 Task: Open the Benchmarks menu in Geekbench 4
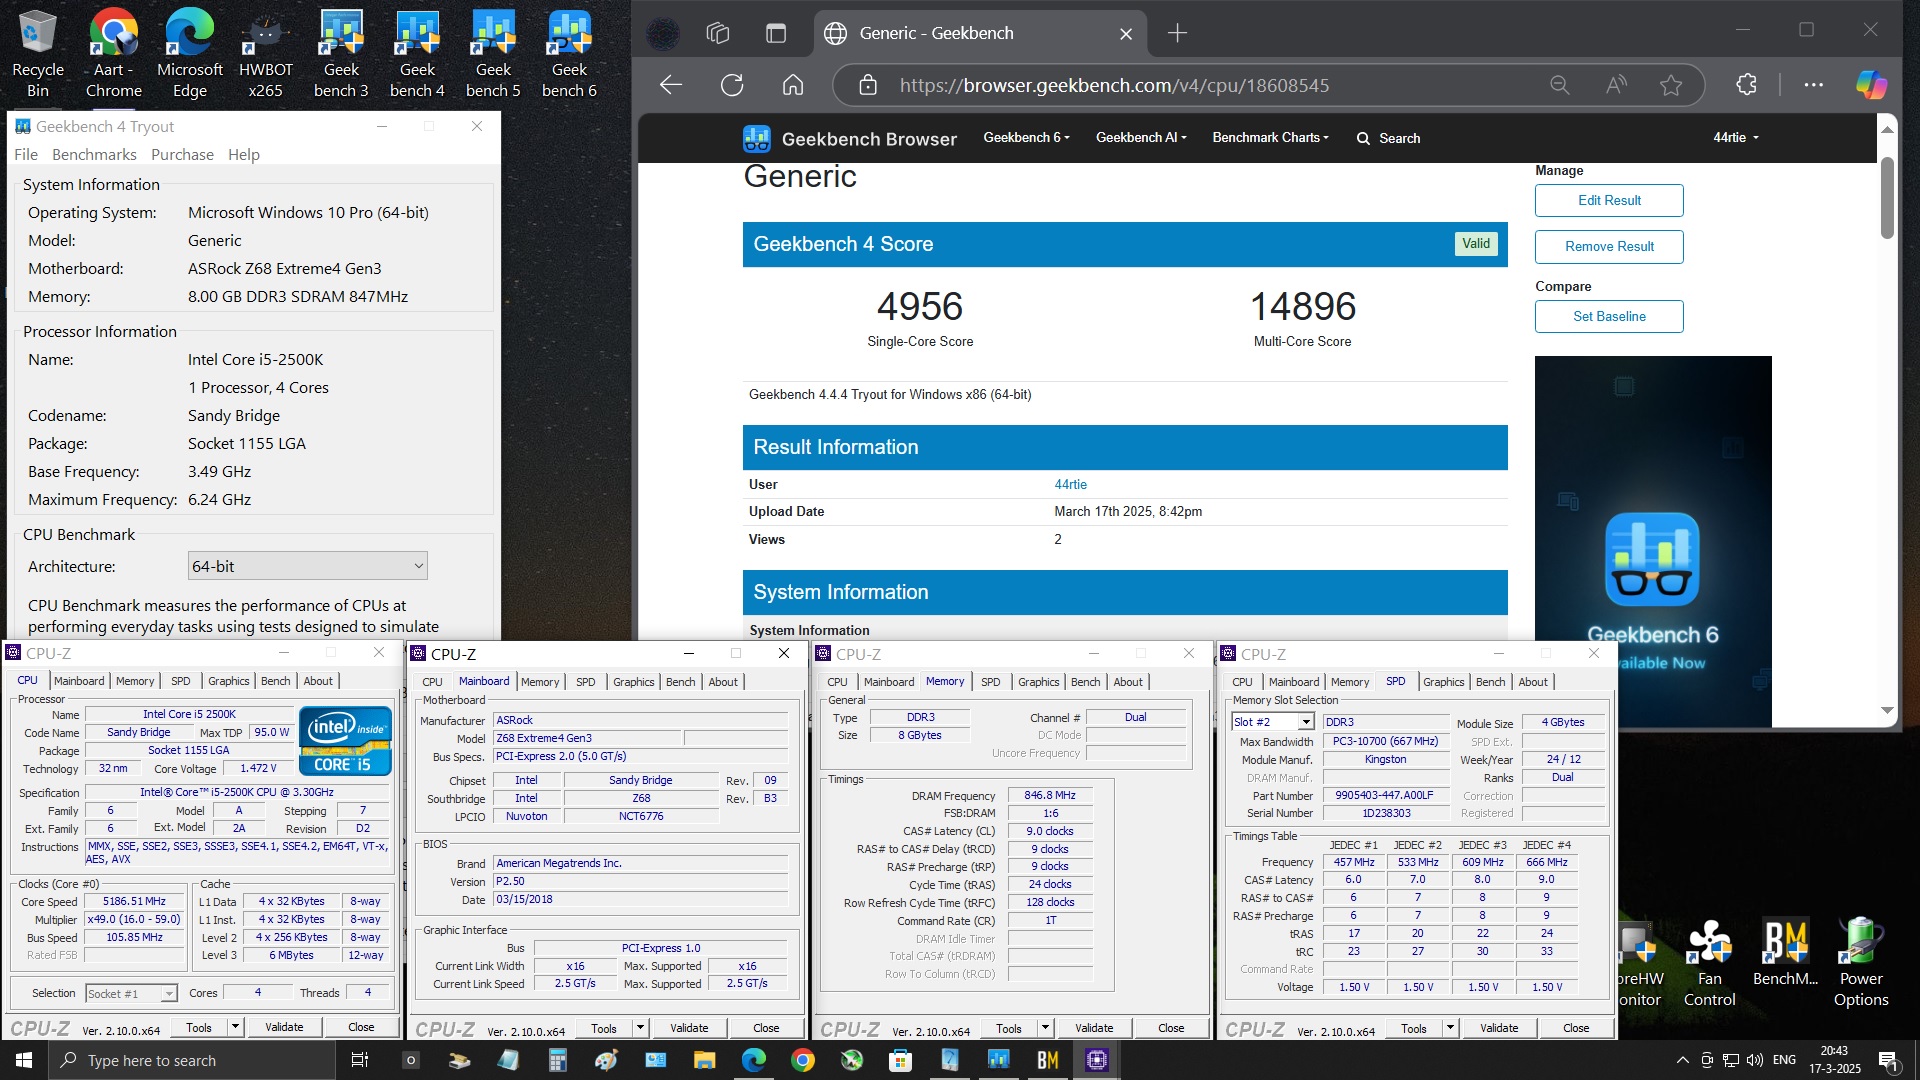click(x=94, y=154)
